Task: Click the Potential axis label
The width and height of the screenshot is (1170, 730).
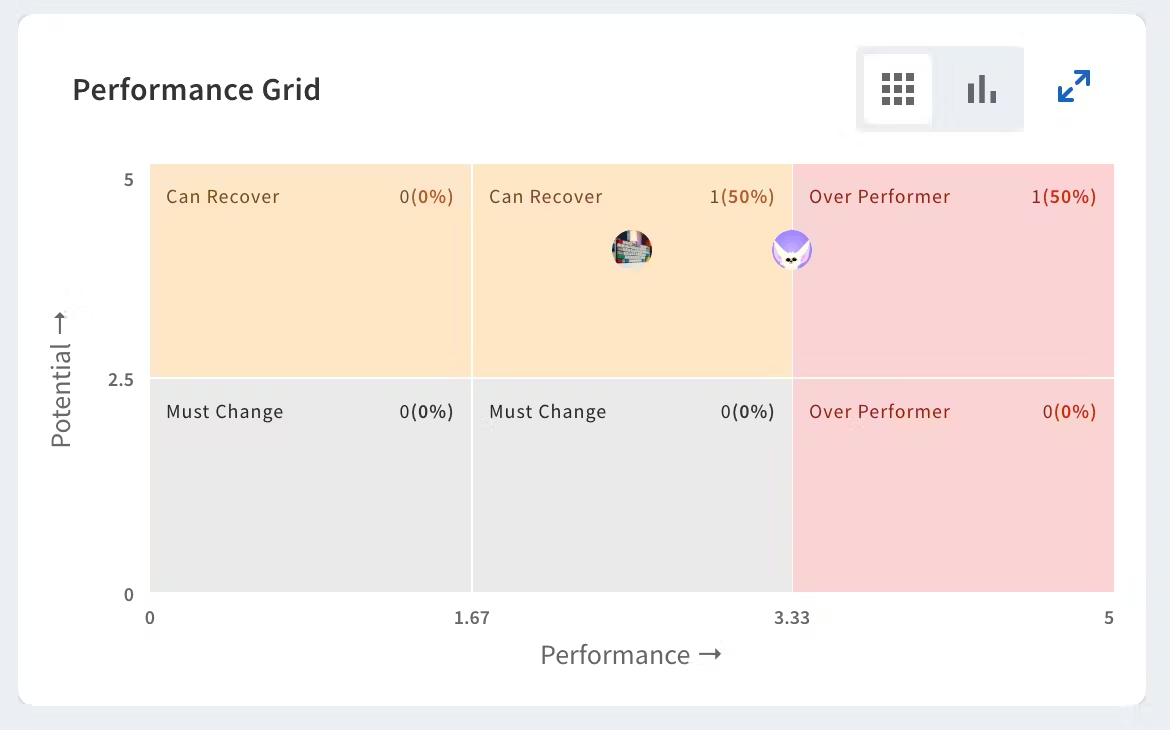Action: [x=61, y=379]
